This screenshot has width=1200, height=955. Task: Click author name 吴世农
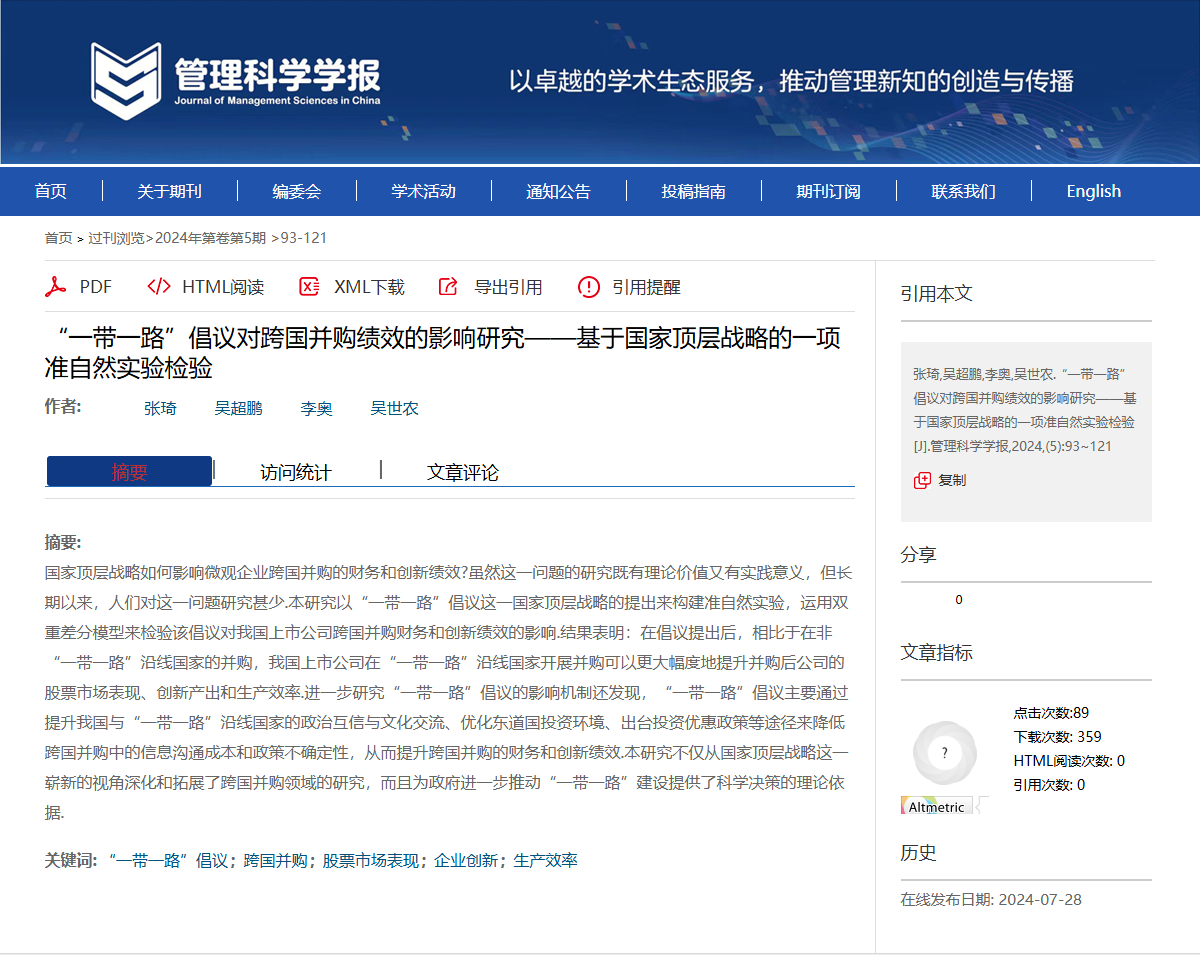[394, 408]
